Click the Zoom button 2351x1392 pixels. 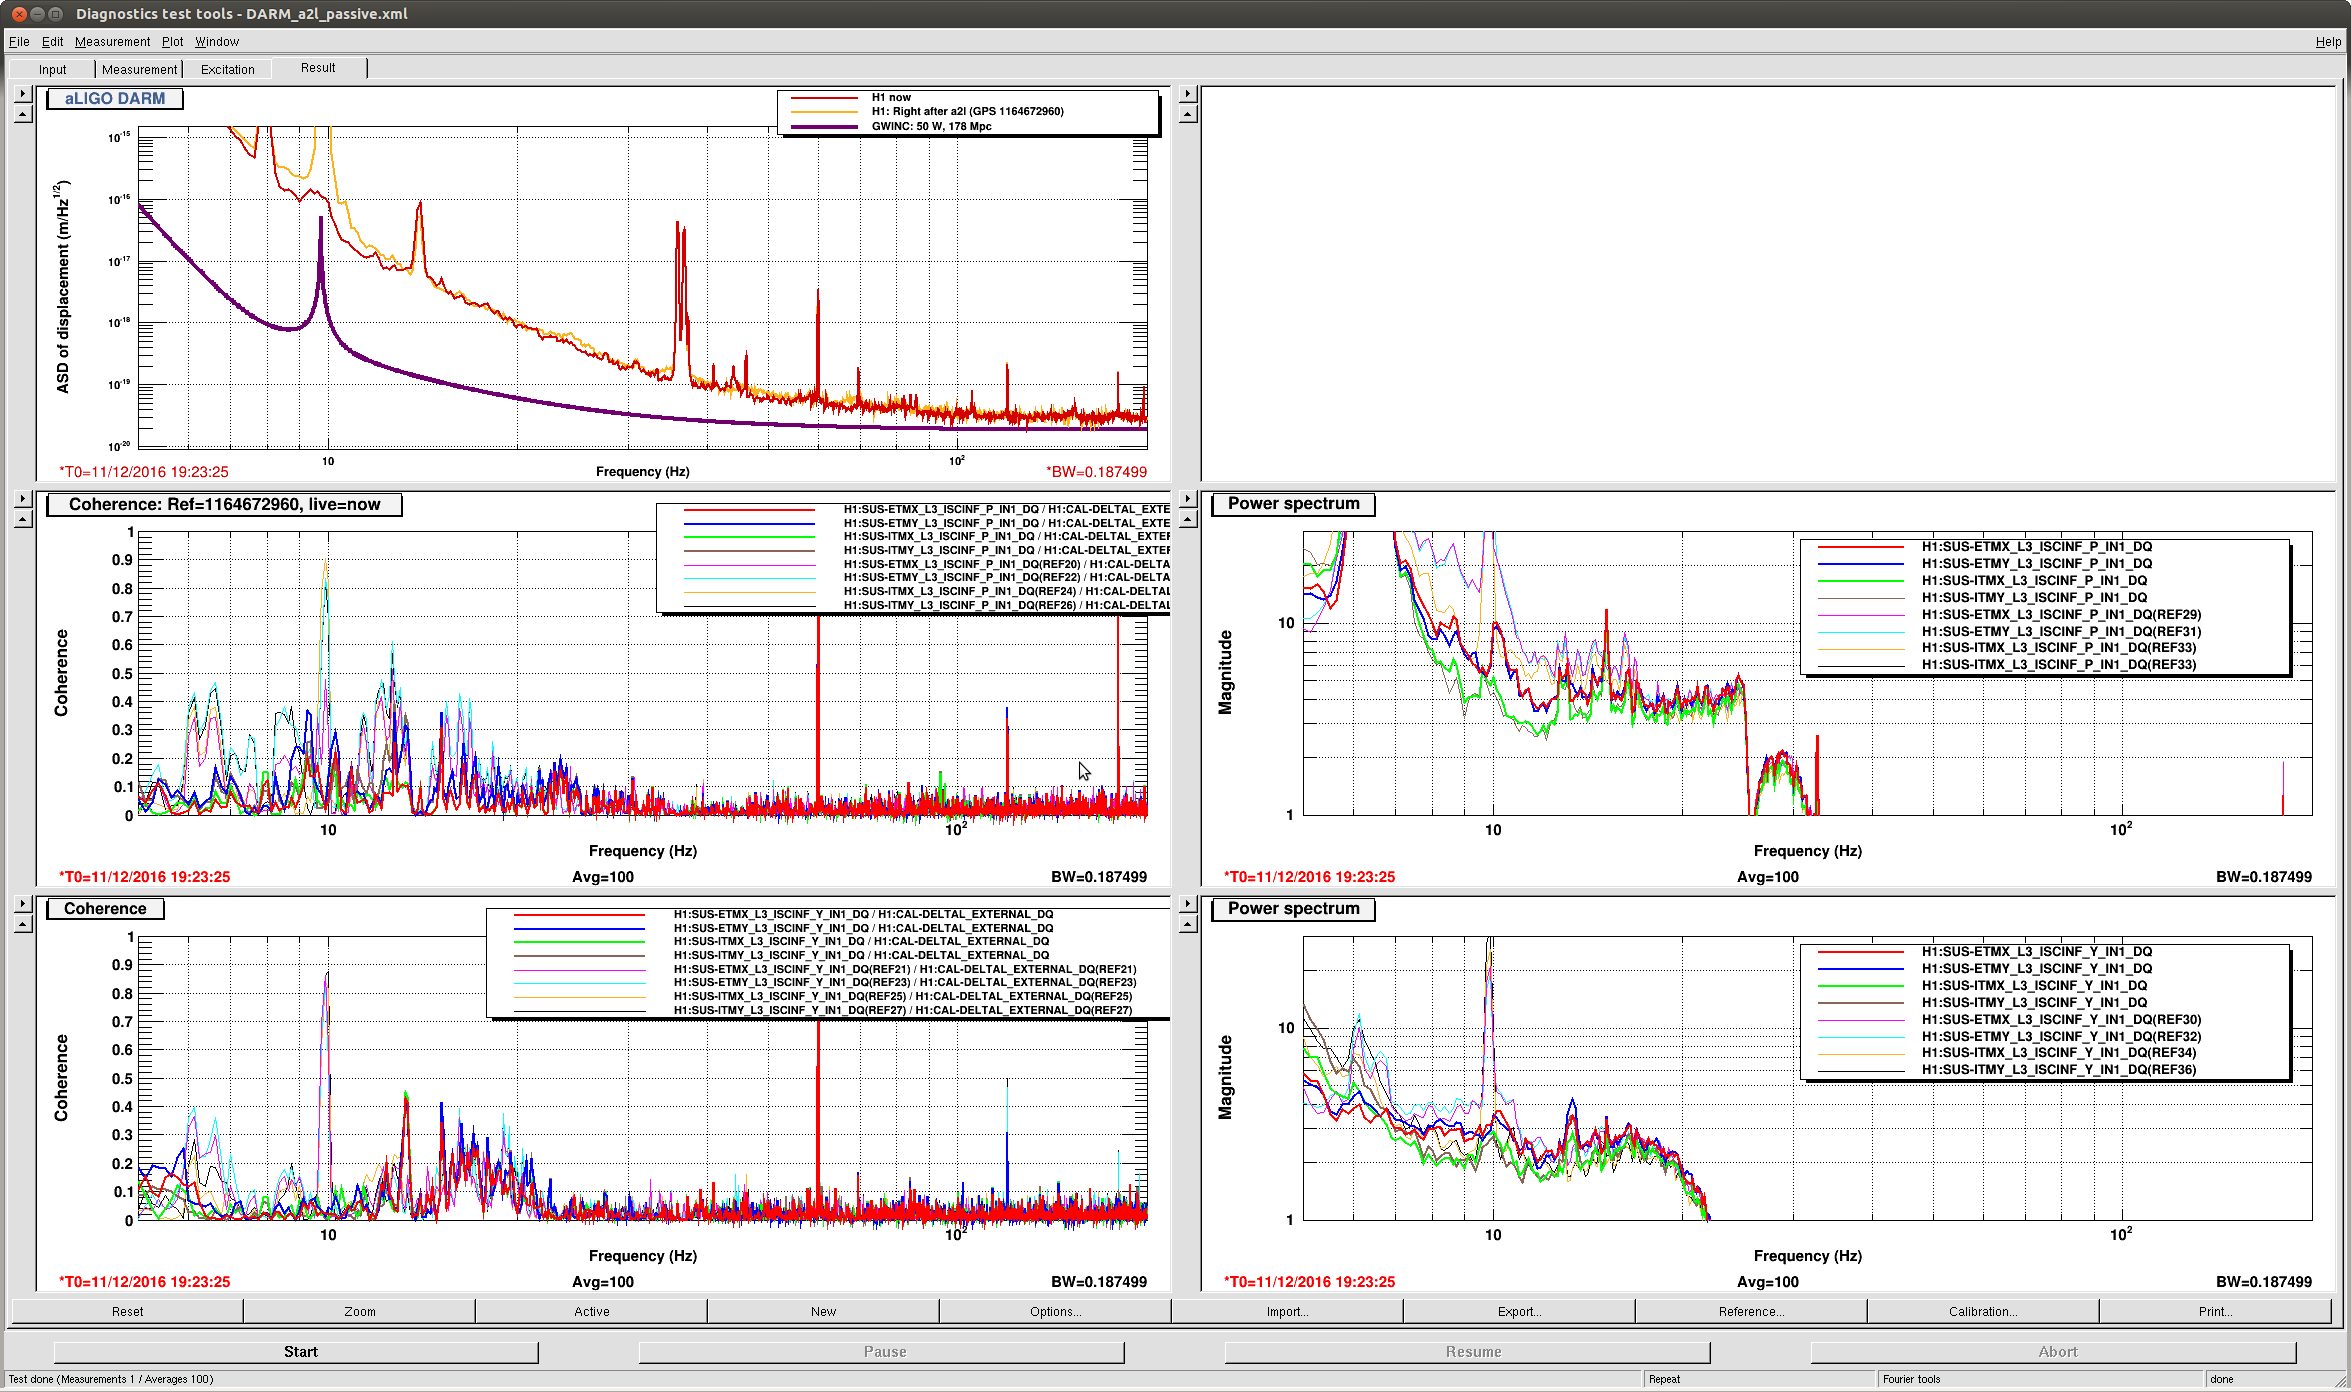pos(359,1311)
